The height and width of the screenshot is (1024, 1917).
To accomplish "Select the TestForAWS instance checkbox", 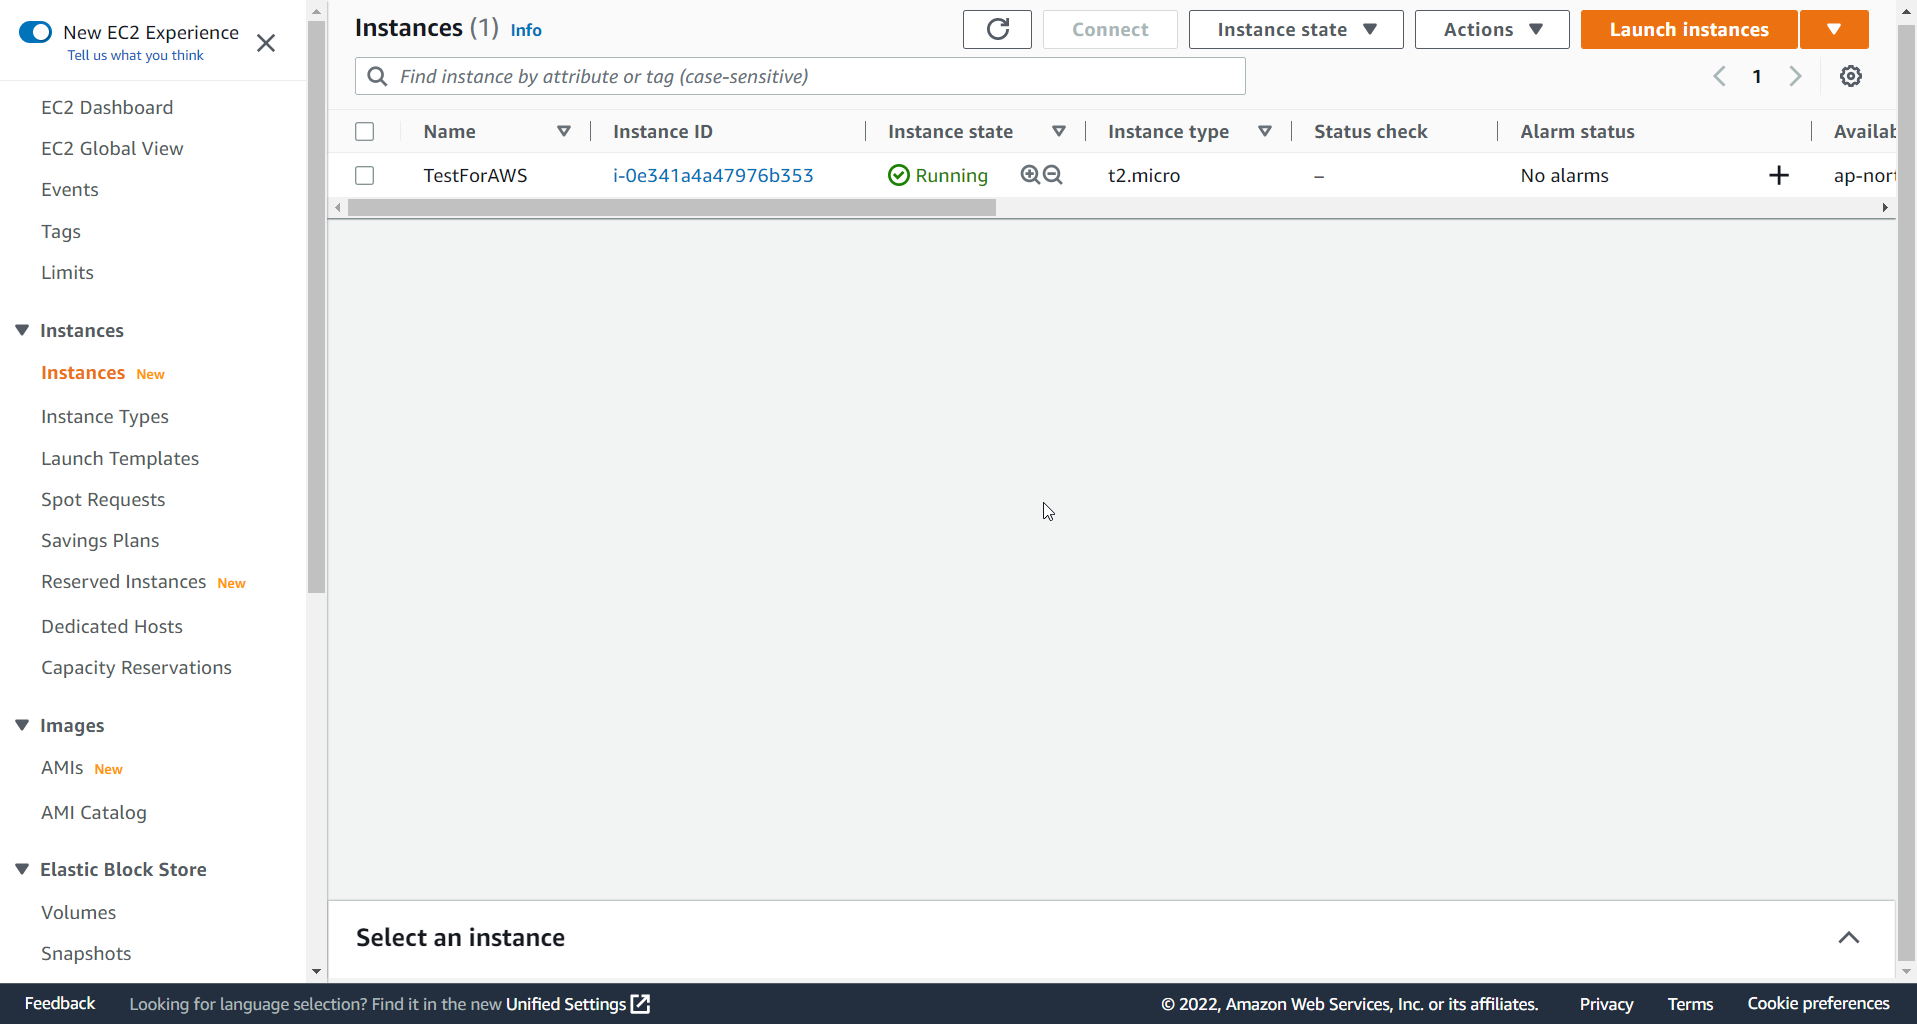I will click(364, 175).
